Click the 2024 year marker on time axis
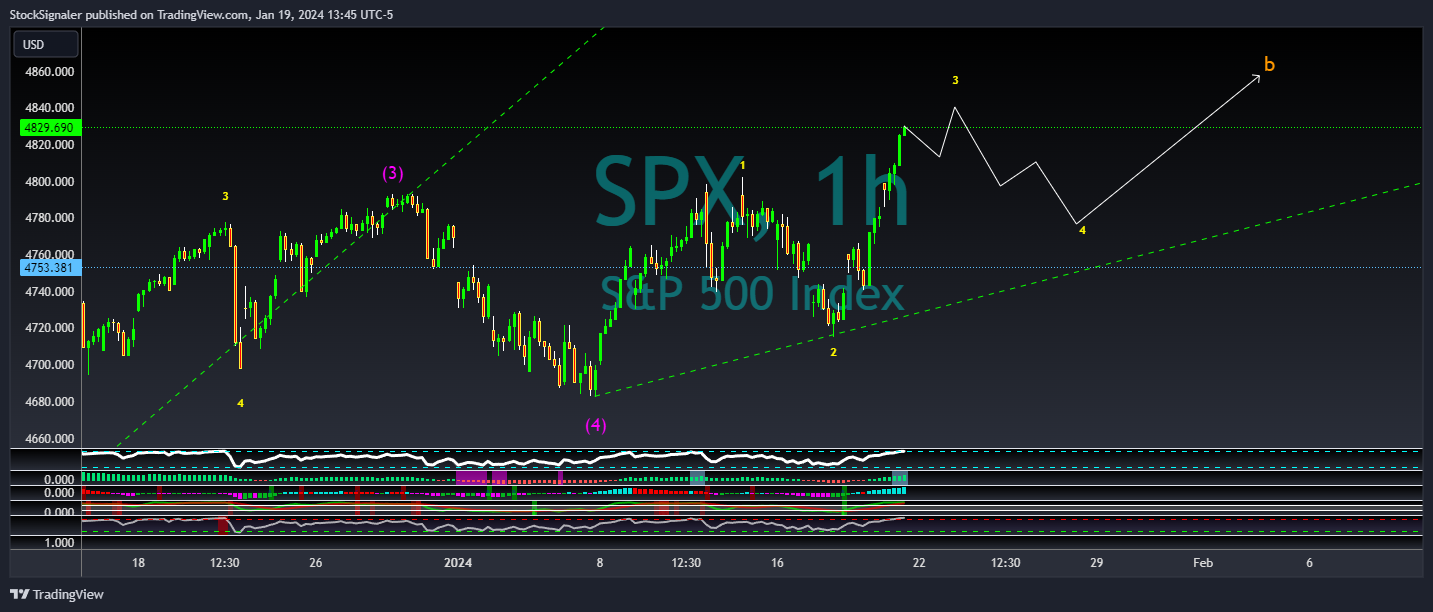 pyautogui.click(x=458, y=563)
